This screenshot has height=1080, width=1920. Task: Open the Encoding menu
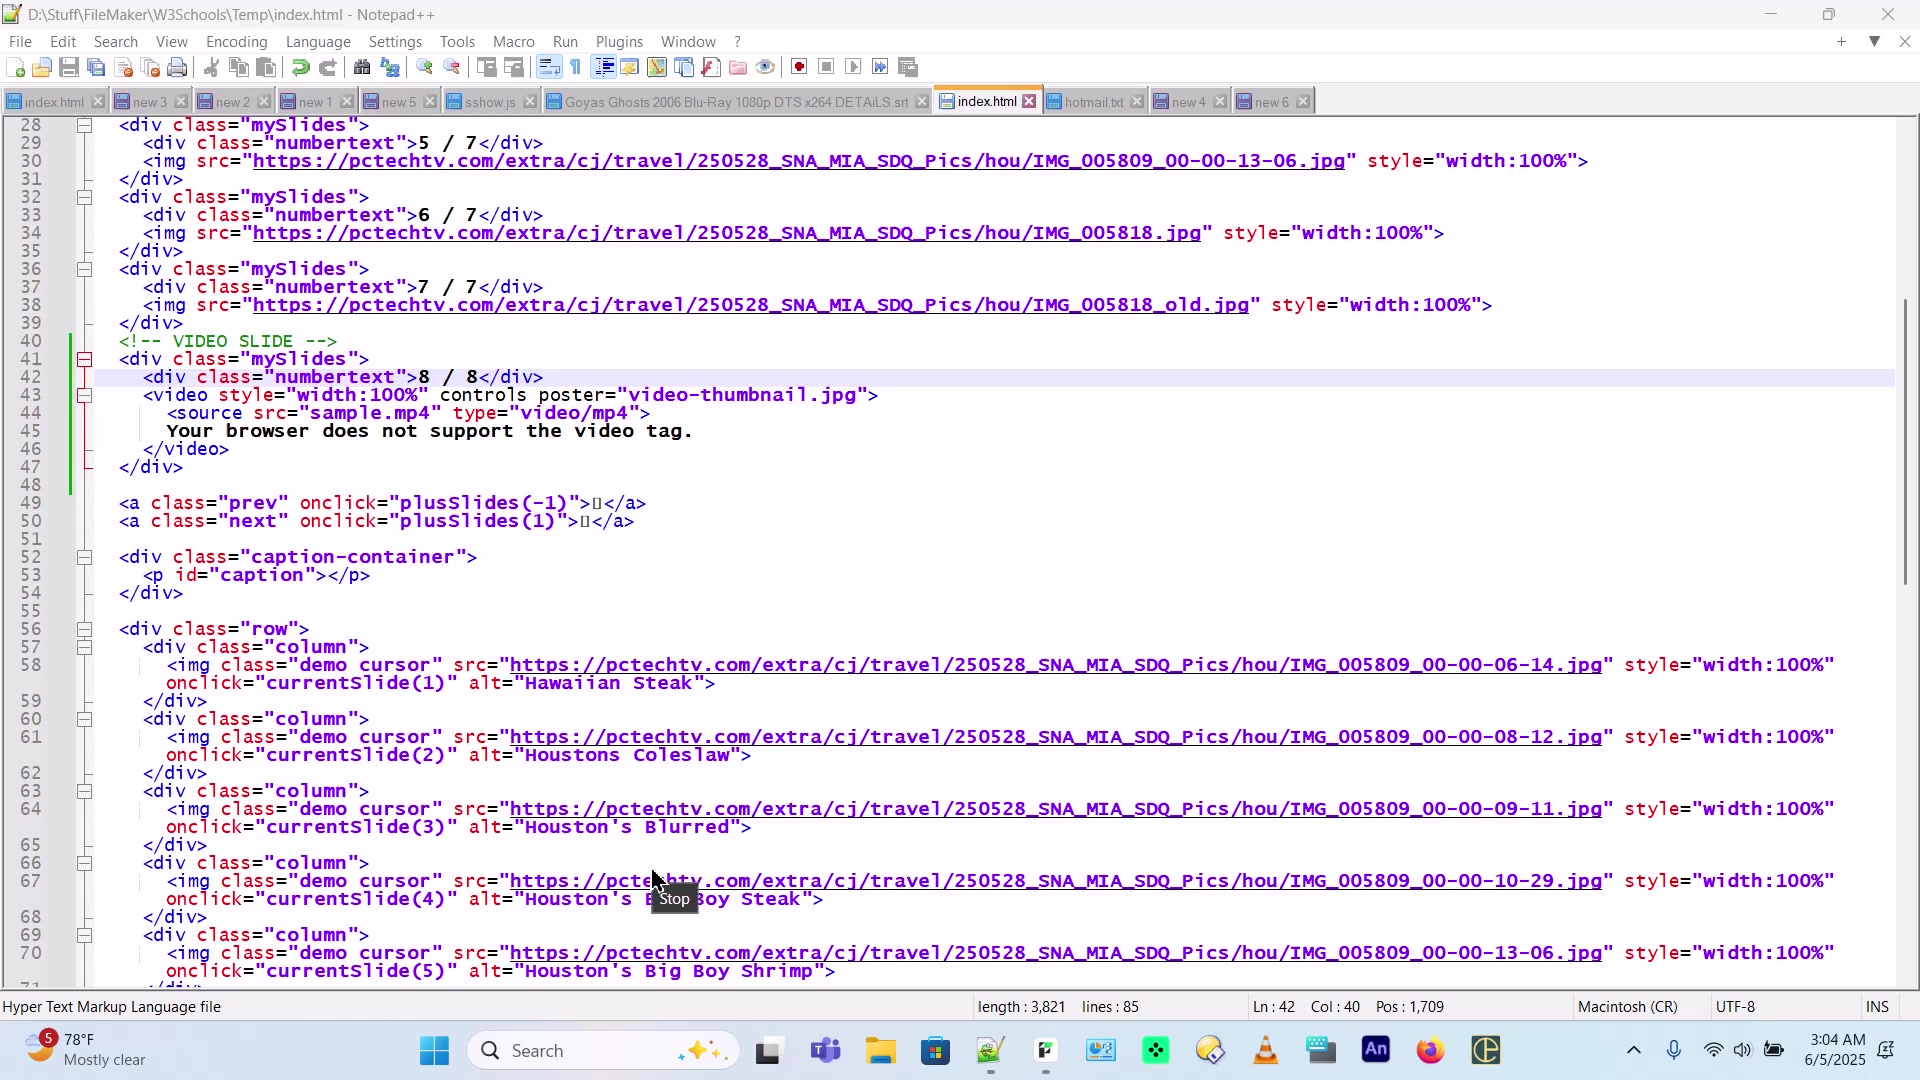click(236, 41)
